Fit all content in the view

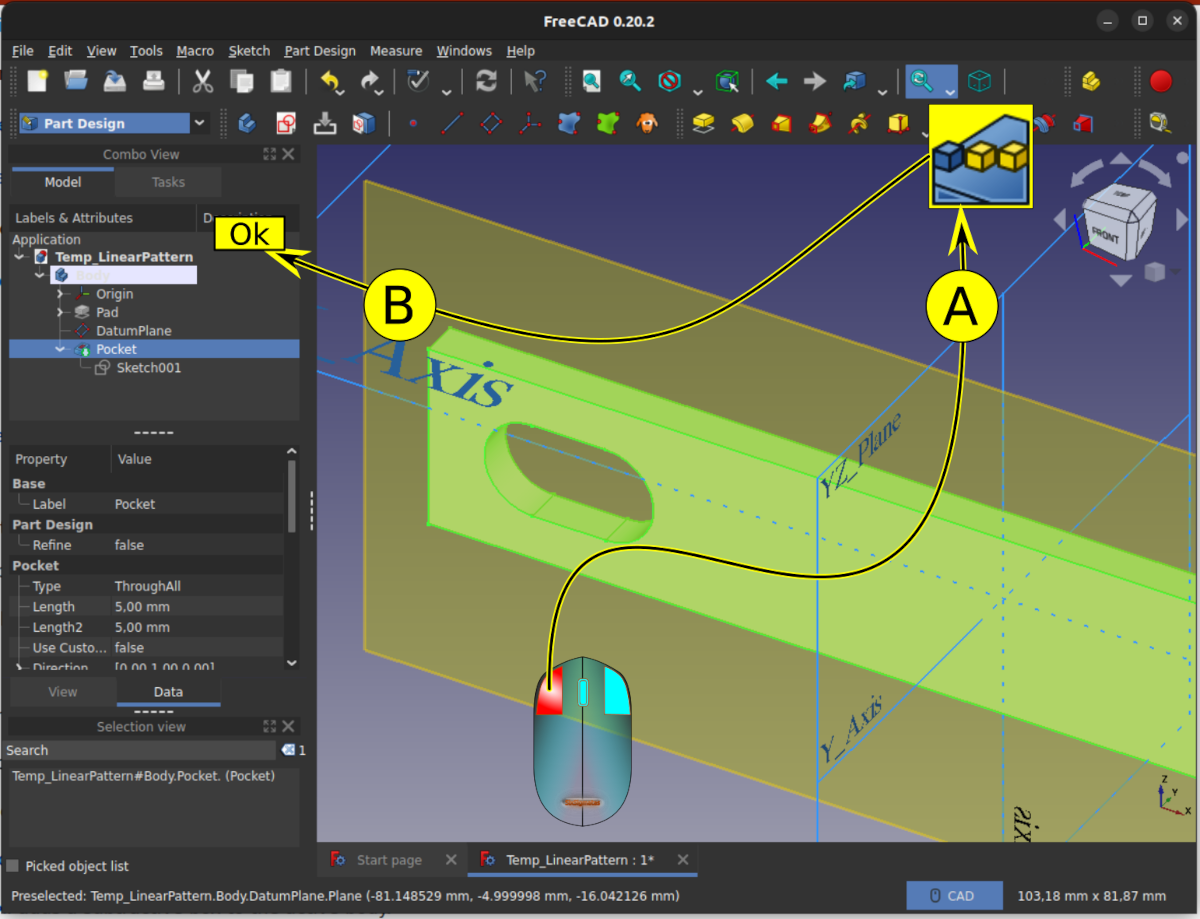coord(592,81)
